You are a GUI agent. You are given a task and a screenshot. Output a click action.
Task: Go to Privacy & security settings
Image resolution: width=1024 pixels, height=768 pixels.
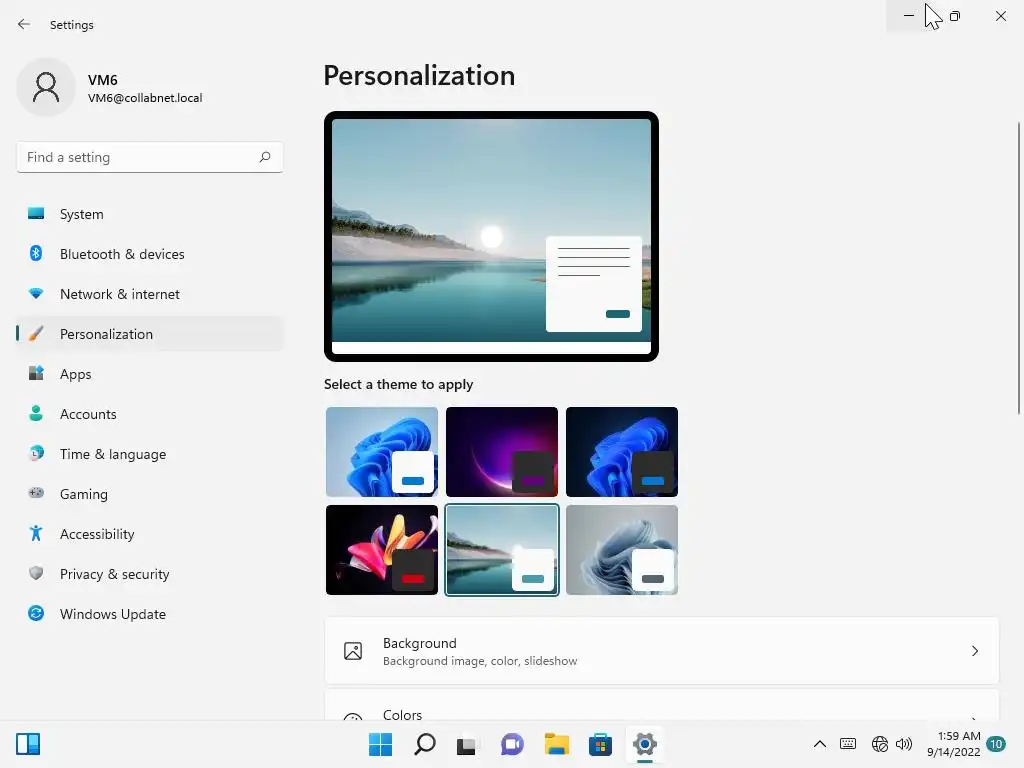pos(150,574)
